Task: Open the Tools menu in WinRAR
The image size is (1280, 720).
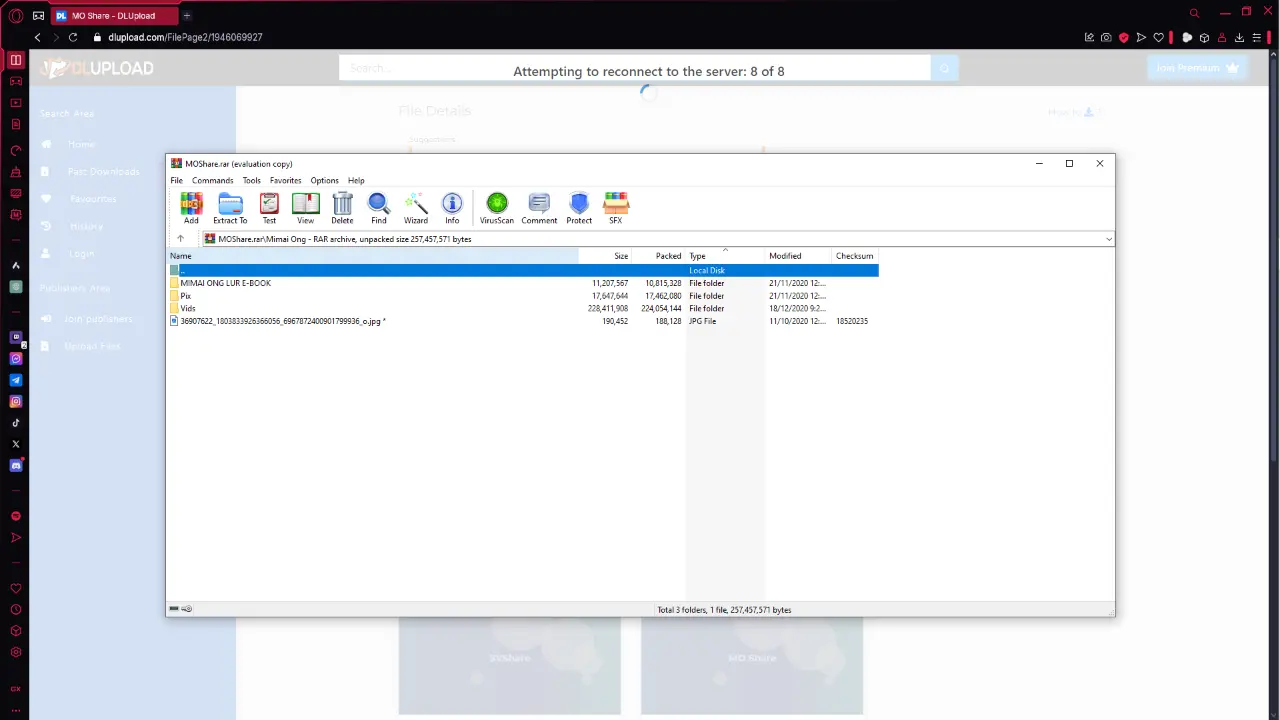Action: (x=251, y=181)
